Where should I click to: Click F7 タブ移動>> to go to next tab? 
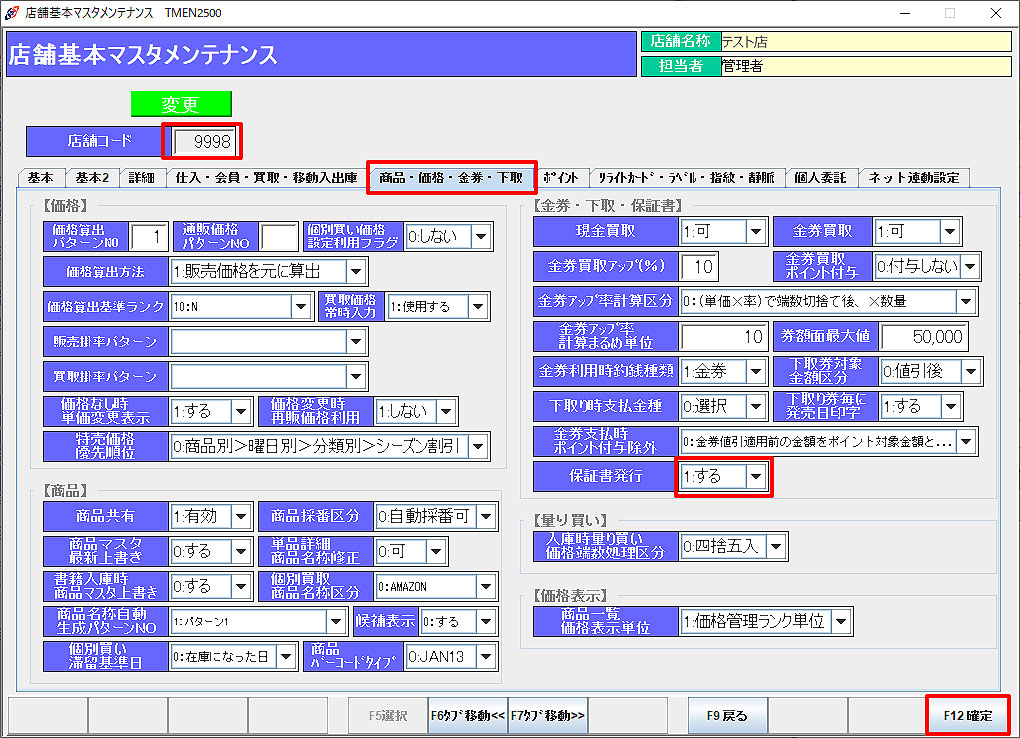548,716
